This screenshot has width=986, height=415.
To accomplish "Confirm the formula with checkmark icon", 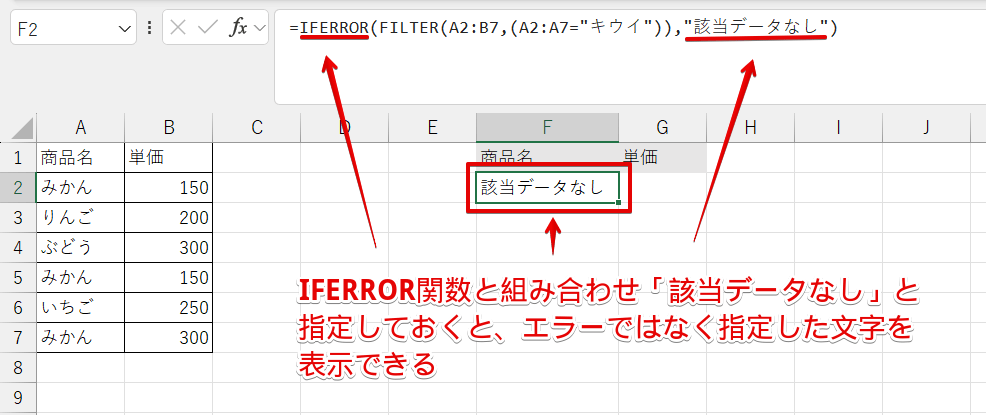I will tap(207, 28).
